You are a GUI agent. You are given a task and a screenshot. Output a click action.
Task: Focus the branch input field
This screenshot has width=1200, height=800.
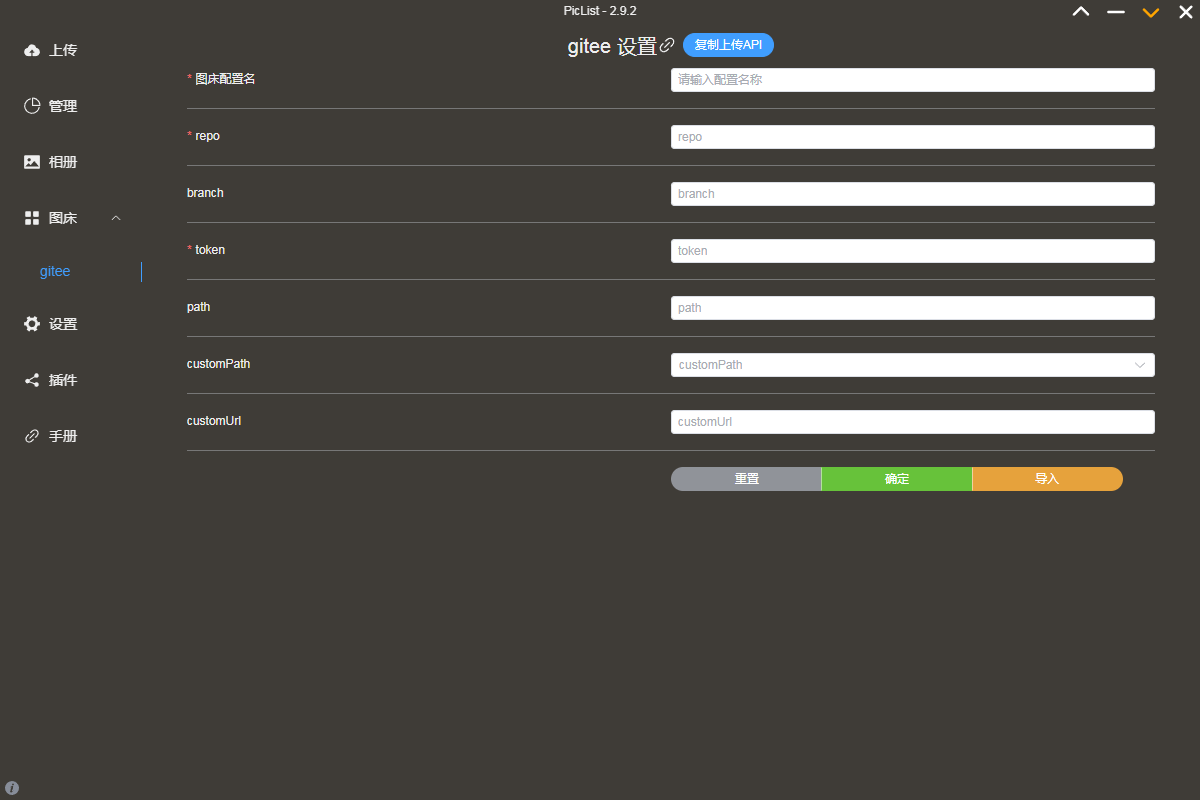[x=912, y=194]
